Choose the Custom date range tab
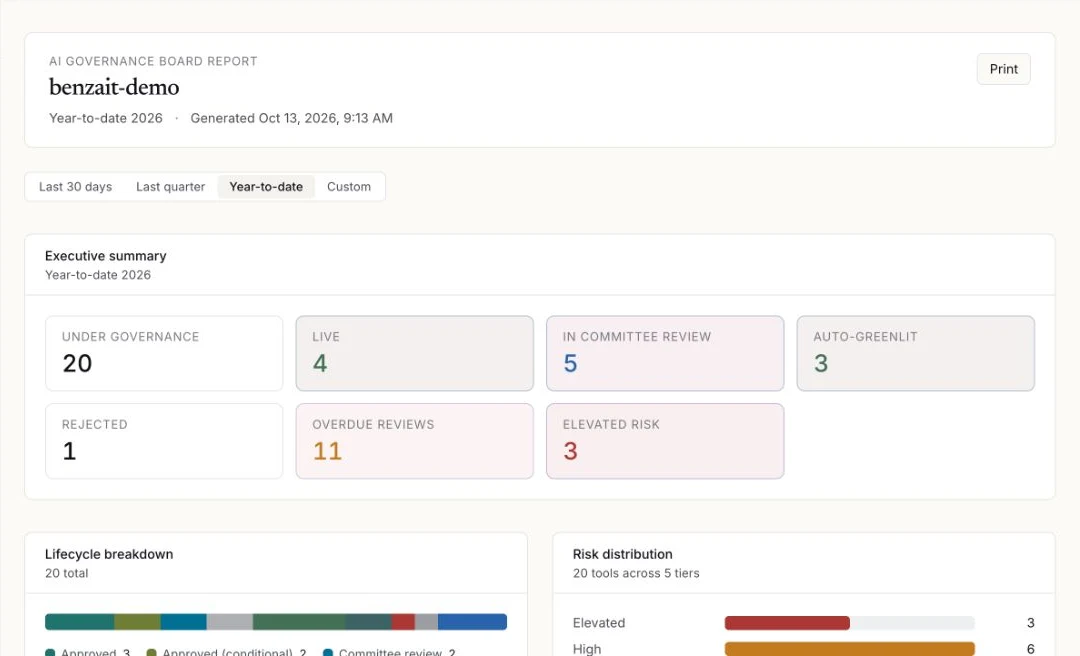 pos(349,187)
